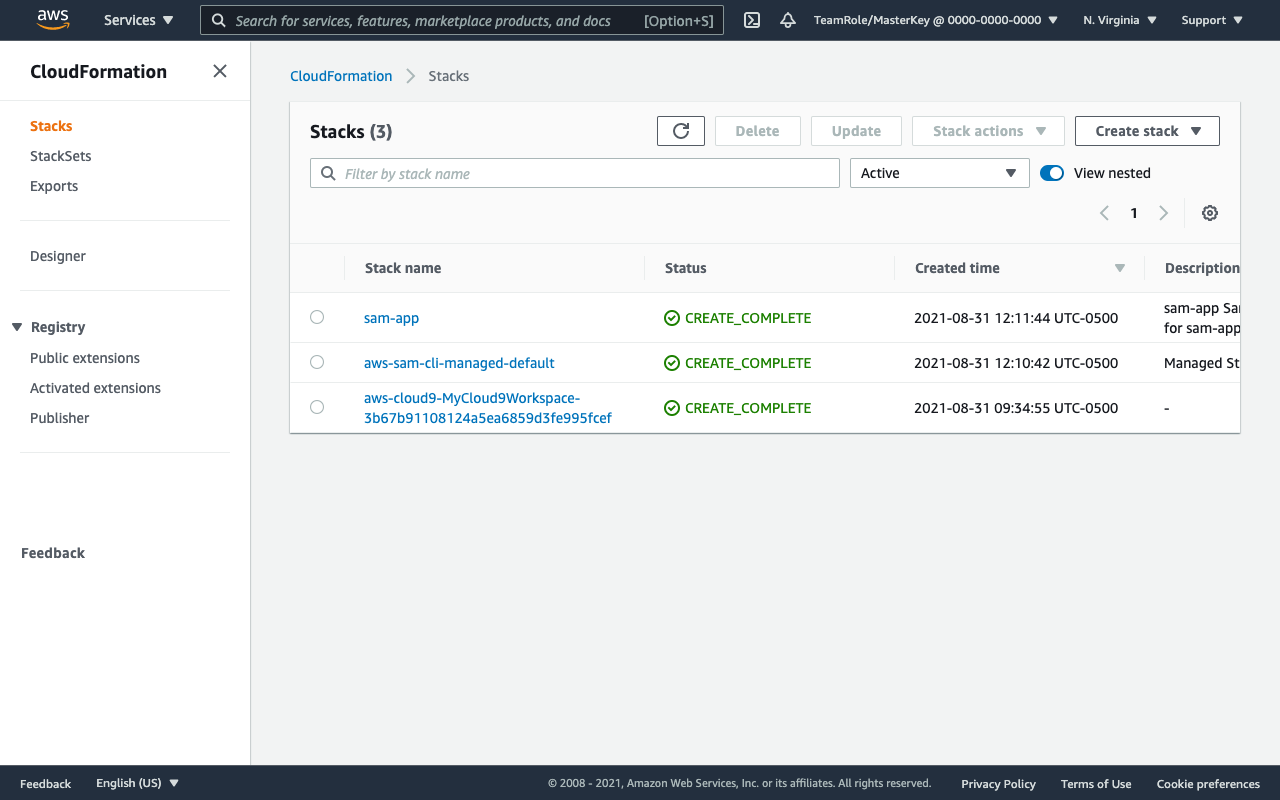The image size is (1280, 800).
Task: Click the AWS logo home icon
Action: click(53, 19)
